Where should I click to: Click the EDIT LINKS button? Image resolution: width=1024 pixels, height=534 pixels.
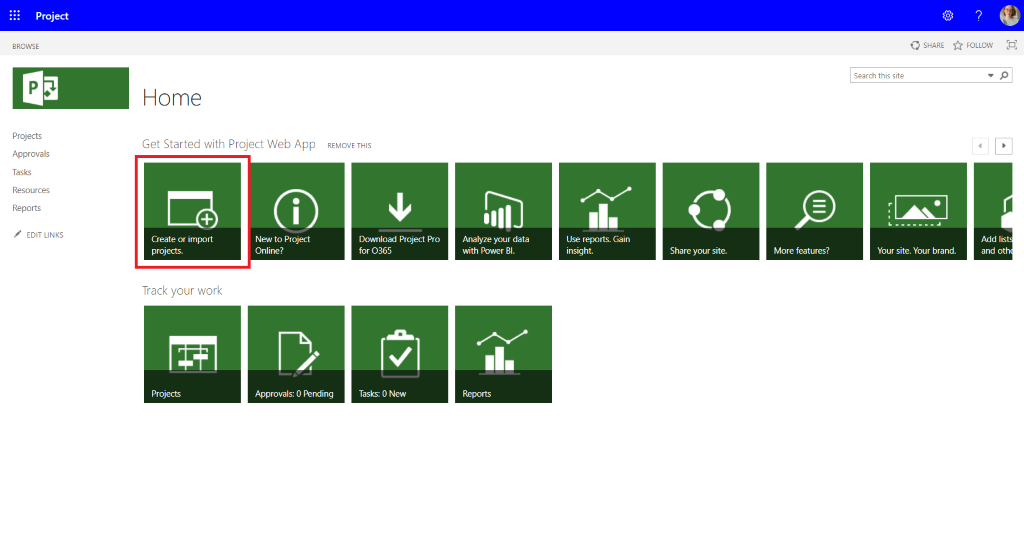pyautogui.click(x=38, y=235)
